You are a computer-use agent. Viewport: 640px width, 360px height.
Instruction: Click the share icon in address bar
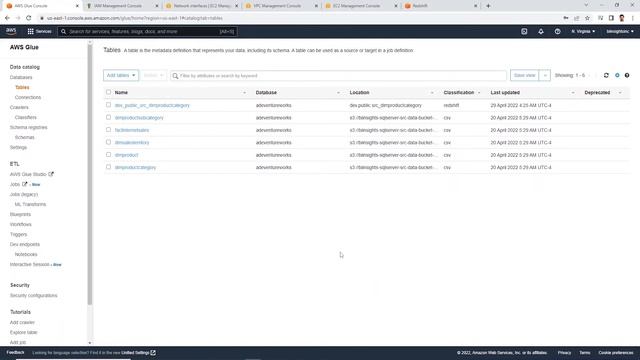tap(576, 18)
